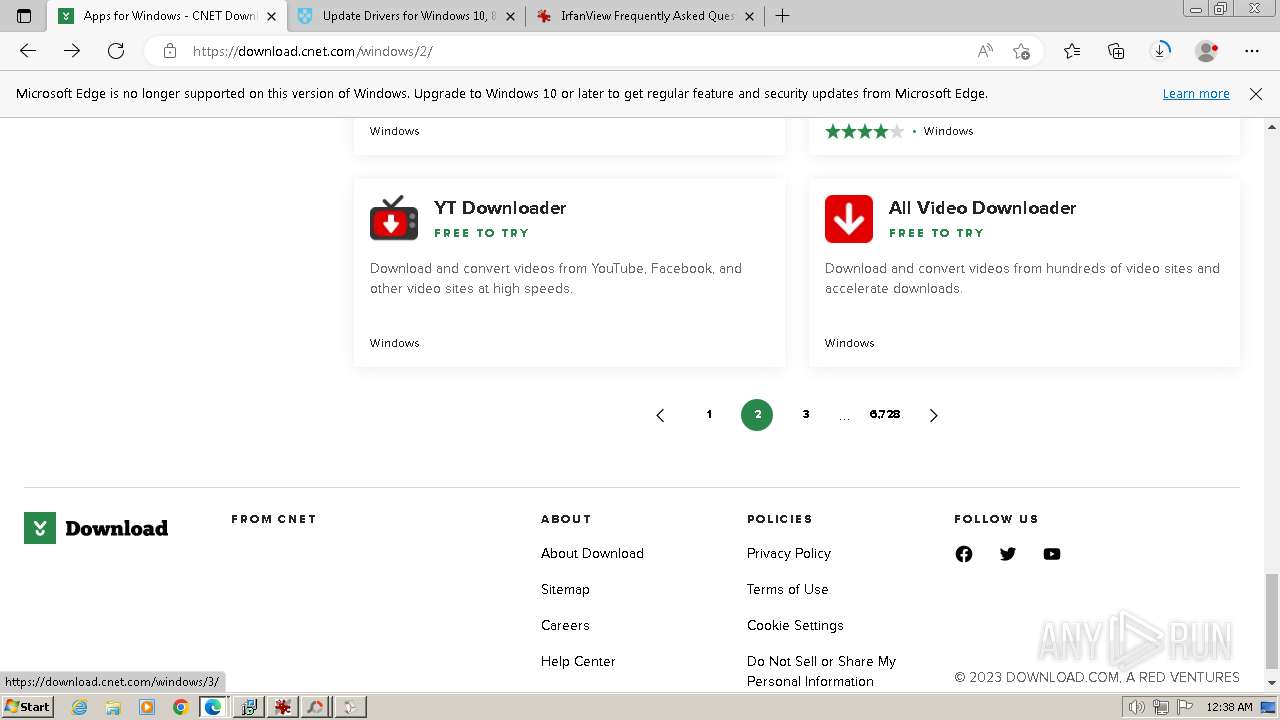Dismiss the Edge unsupported notification bar
Screen dimensions: 1280x720
1256,94
